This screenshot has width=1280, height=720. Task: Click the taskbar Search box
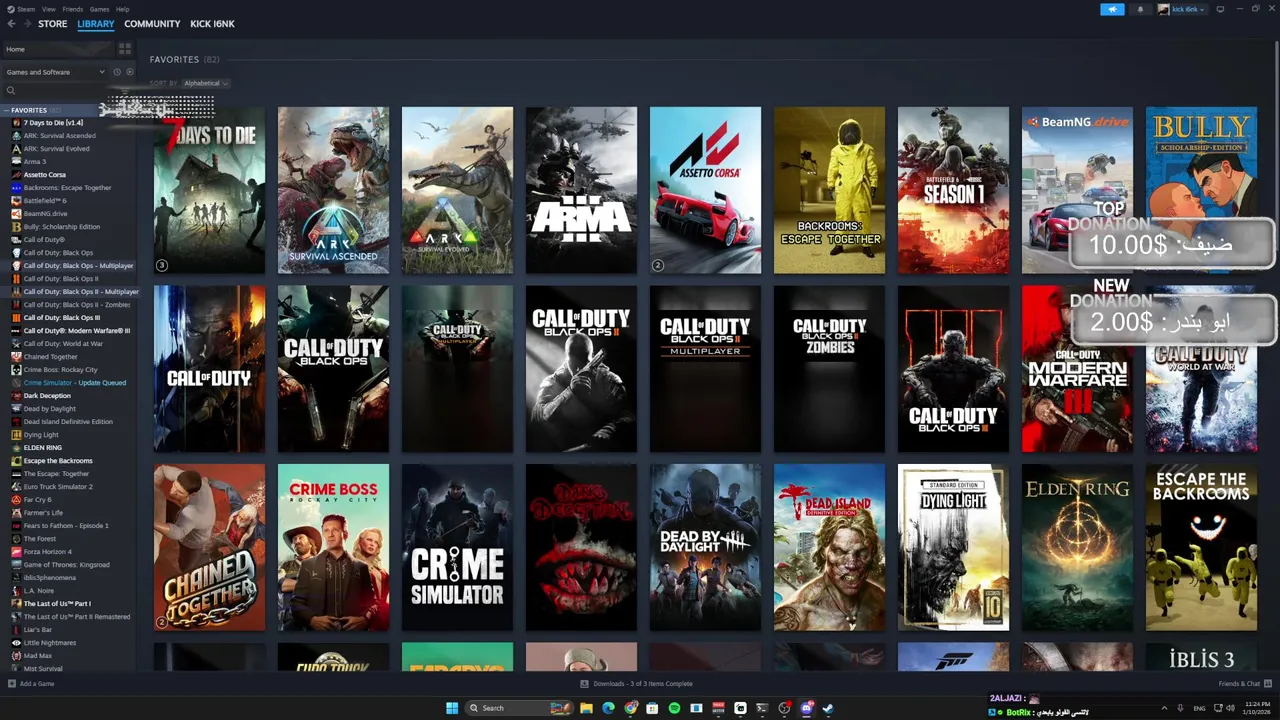click(519, 708)
